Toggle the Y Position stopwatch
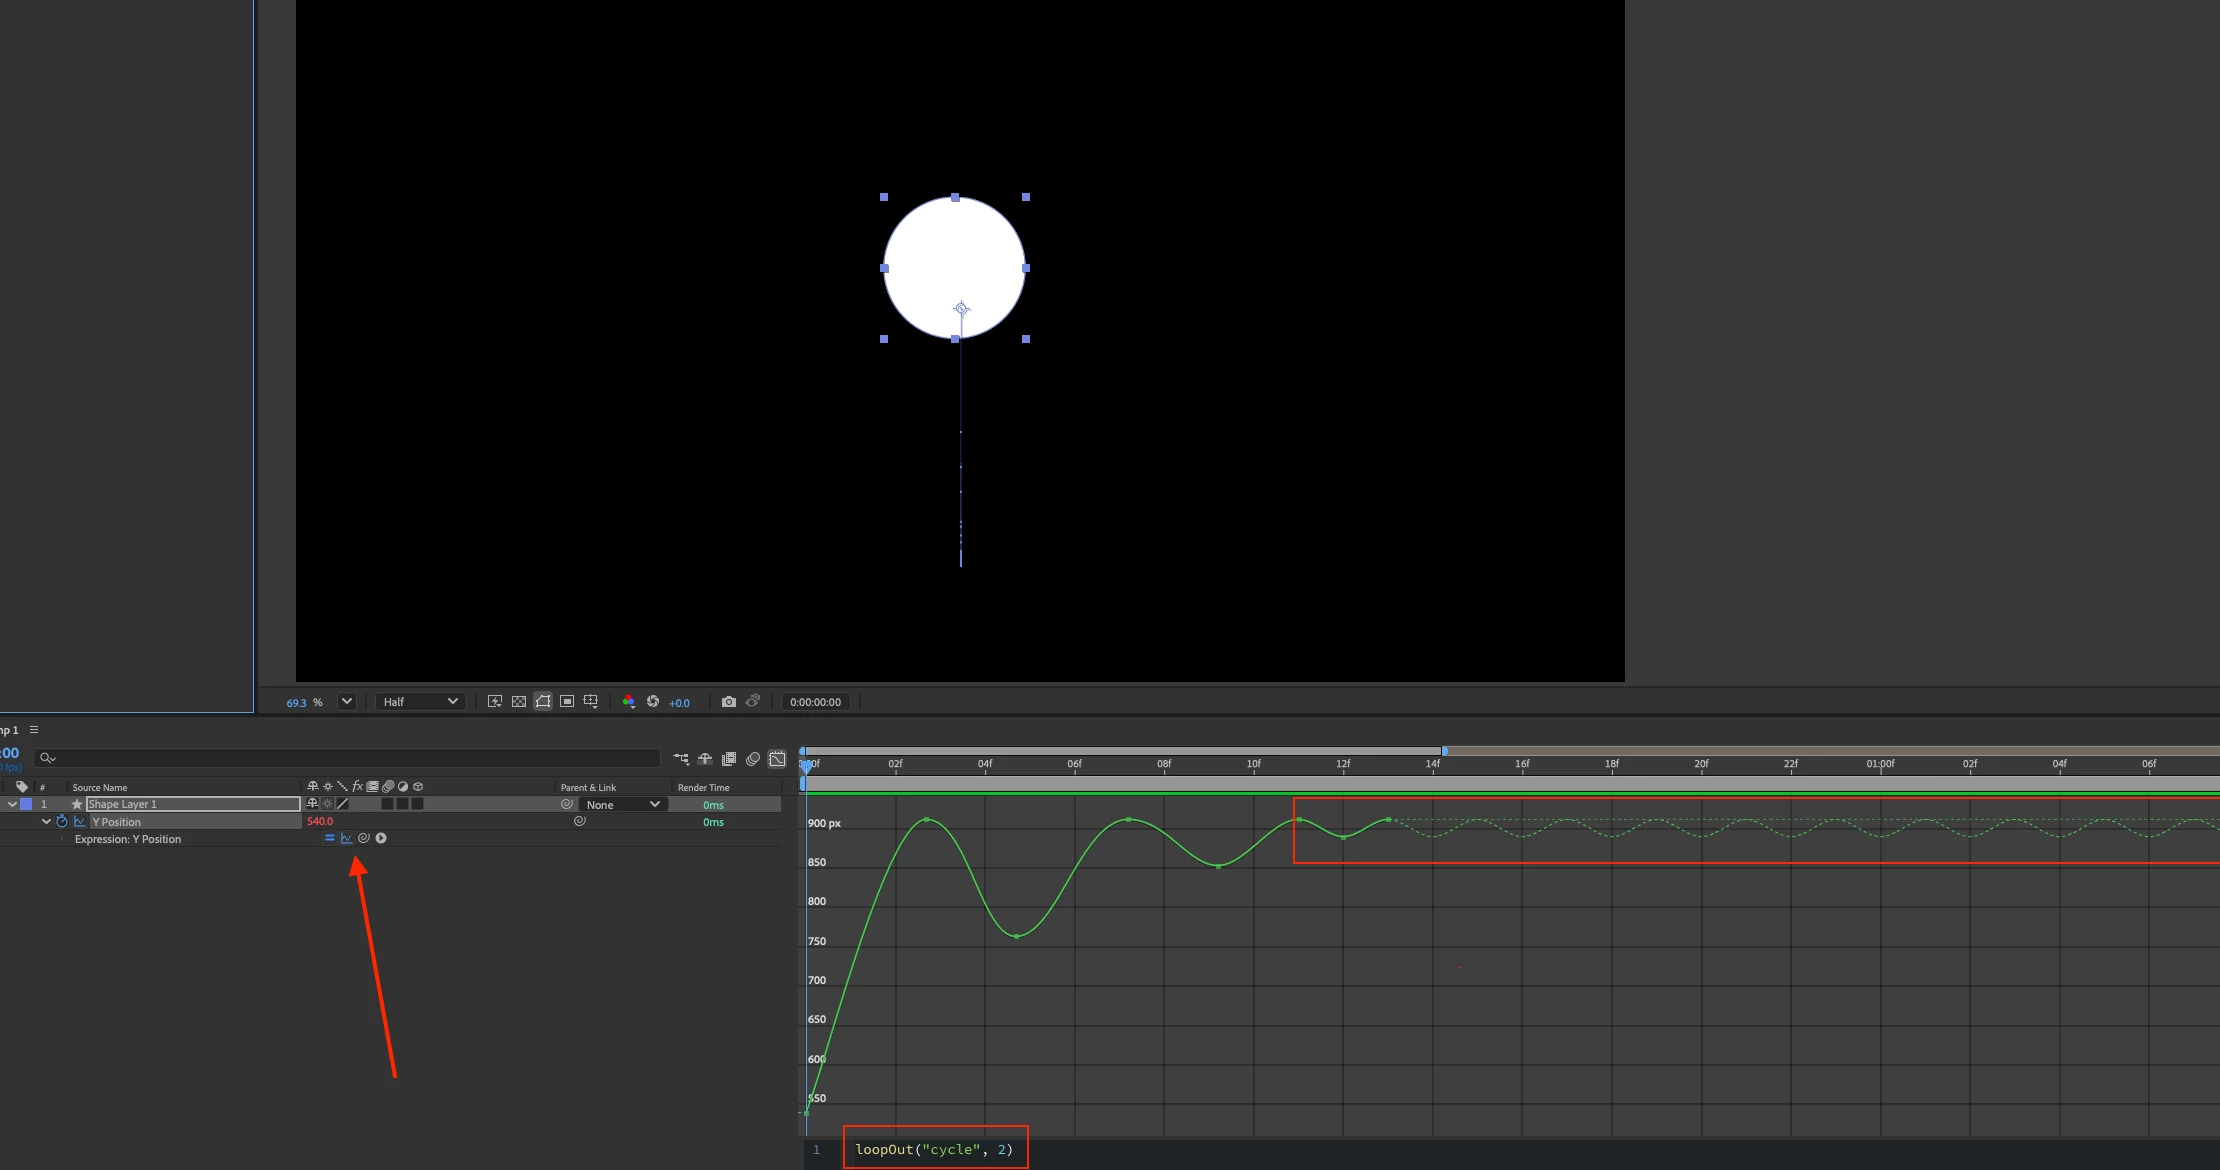 pos(62,822)
